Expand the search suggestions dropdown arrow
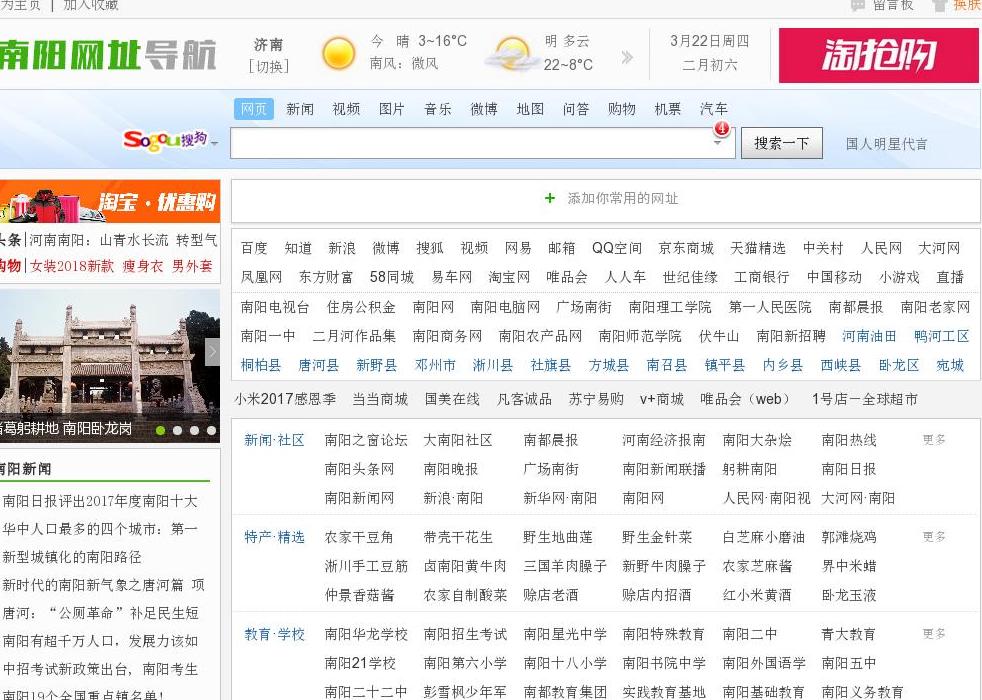 click(x=718, y=143)
